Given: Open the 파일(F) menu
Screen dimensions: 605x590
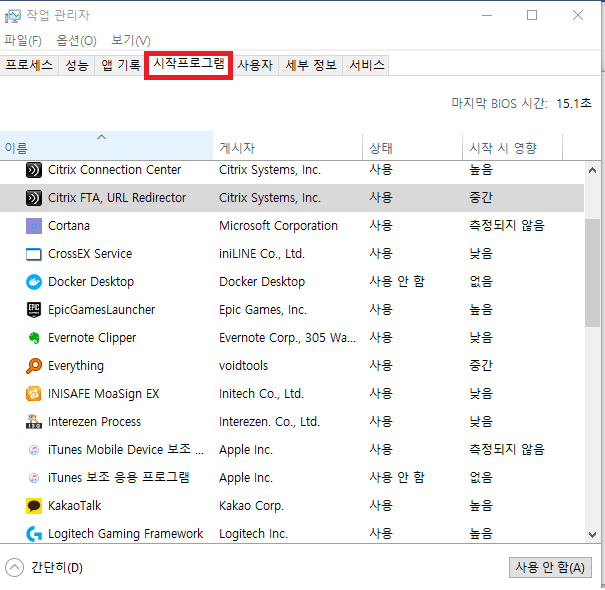Looking at the screenshot, I should [x=23, y=40].
